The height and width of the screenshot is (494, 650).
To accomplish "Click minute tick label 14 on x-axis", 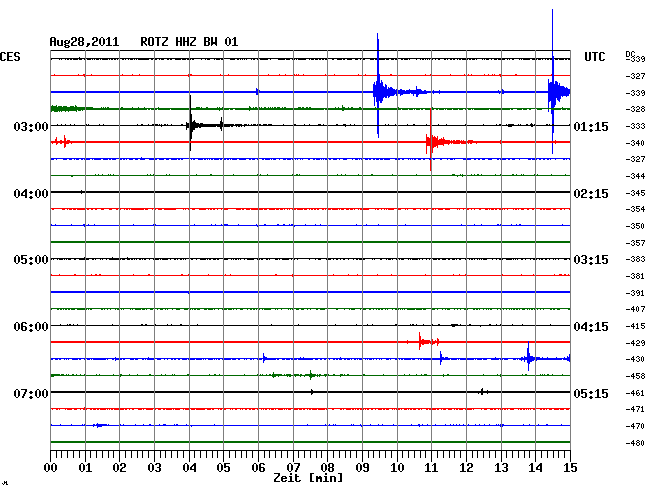I will [x=535, y=467].
